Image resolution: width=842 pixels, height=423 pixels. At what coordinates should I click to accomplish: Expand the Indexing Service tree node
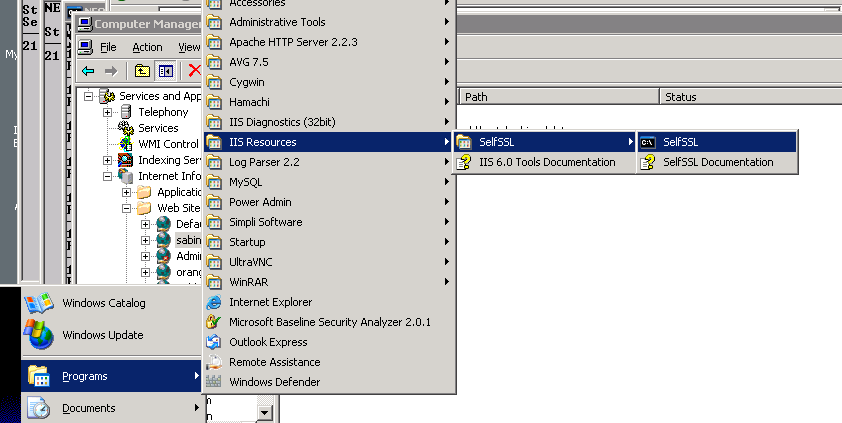[108, 160]
